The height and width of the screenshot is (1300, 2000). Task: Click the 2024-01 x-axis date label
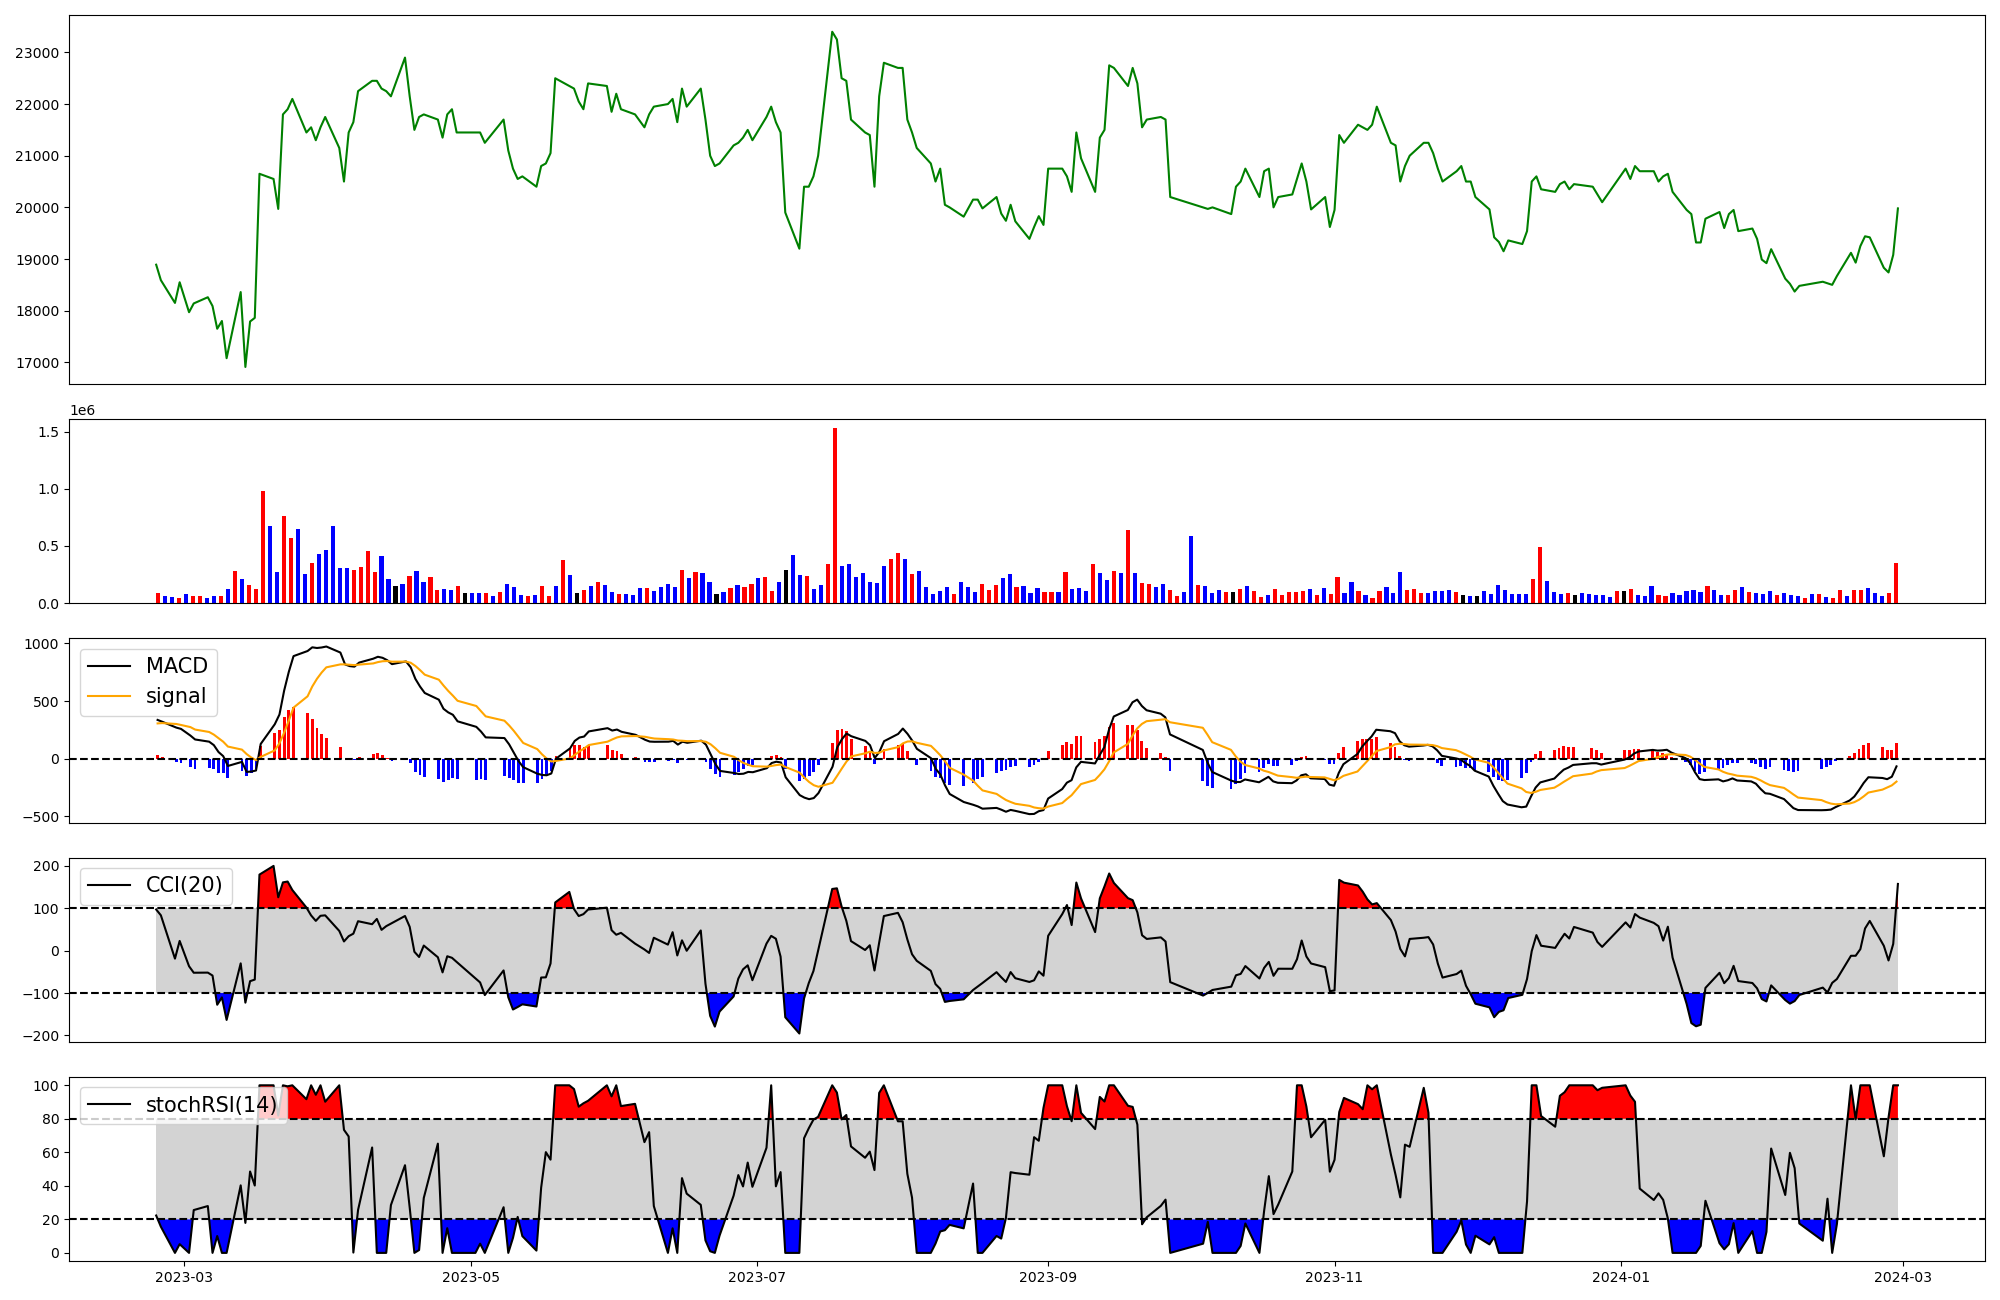[1620, 1277]
